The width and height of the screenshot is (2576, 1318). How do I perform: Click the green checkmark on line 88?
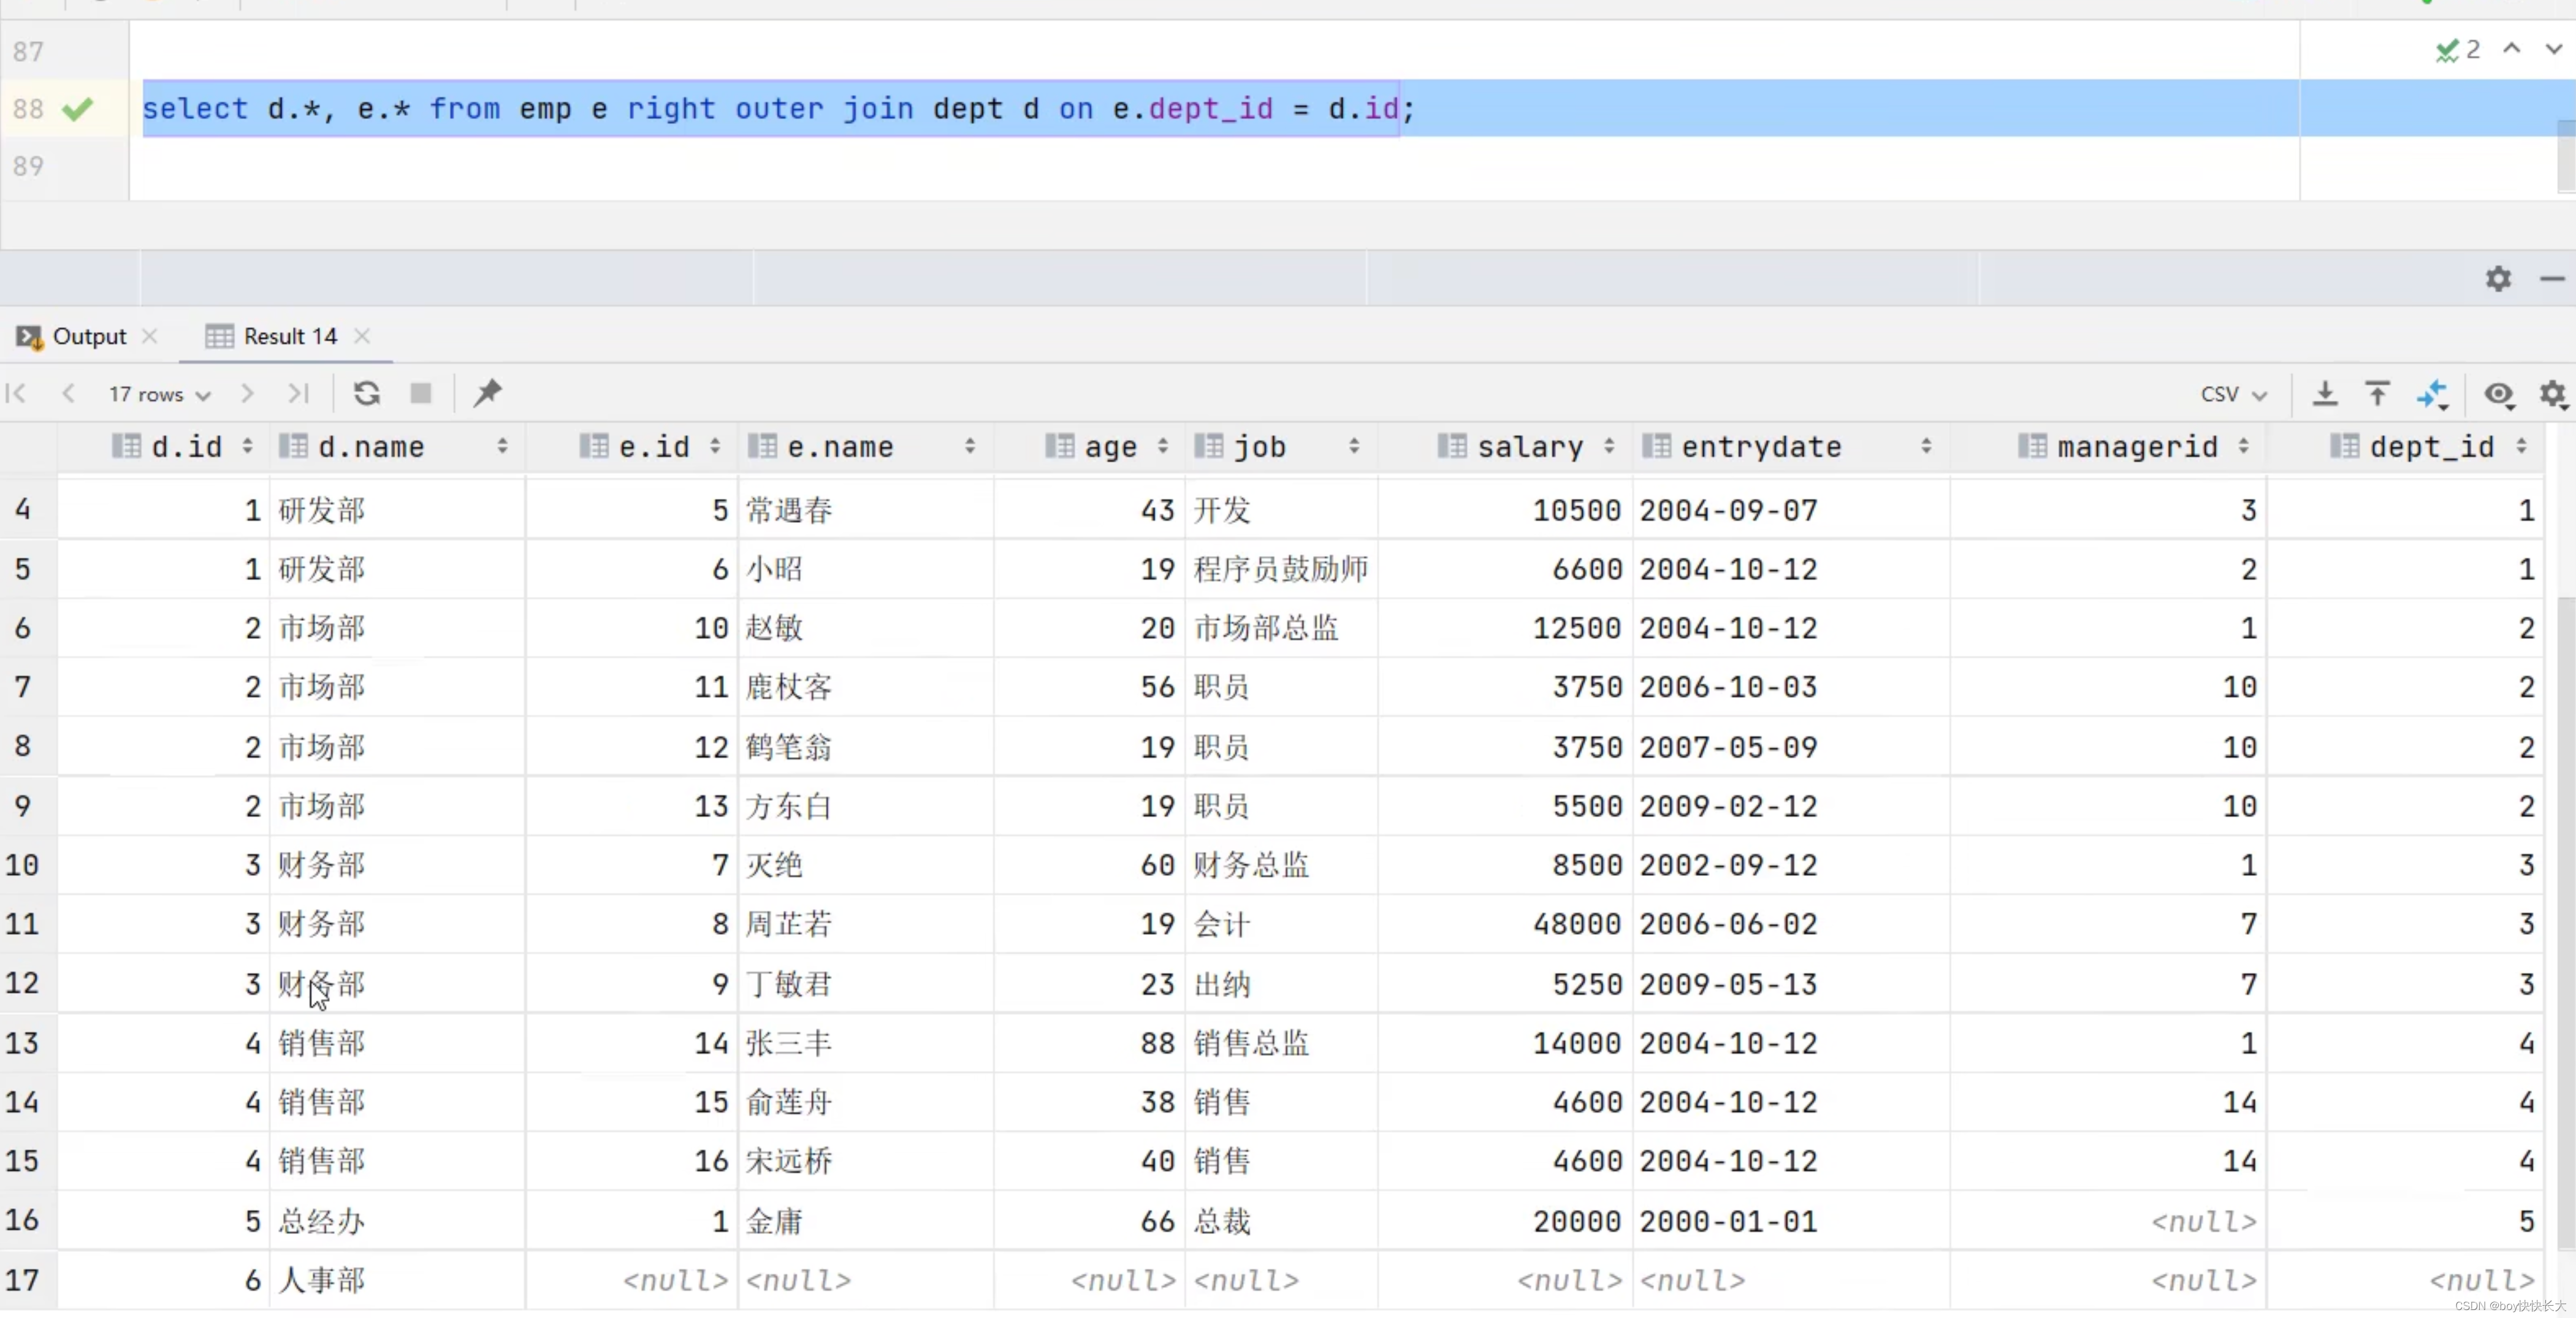tap(77, 108)
